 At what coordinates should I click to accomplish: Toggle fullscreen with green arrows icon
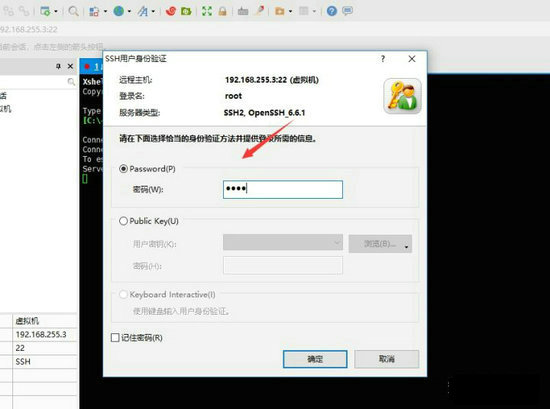click(x=207, y=11)
